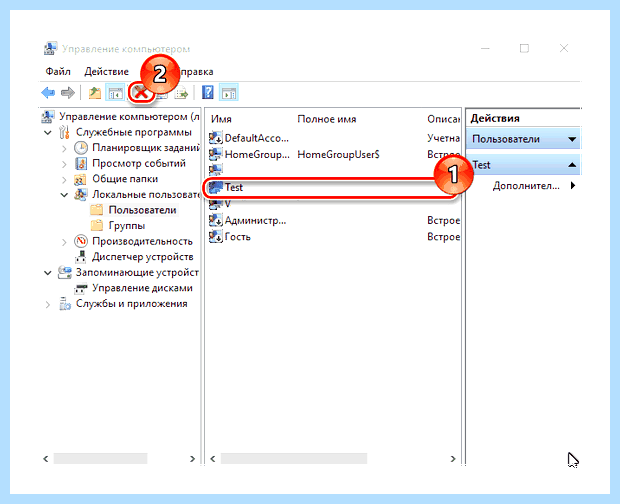Viewport: 620px width, 504px height.
Task: Click the Администратор user icon
Action: [215, 220]
